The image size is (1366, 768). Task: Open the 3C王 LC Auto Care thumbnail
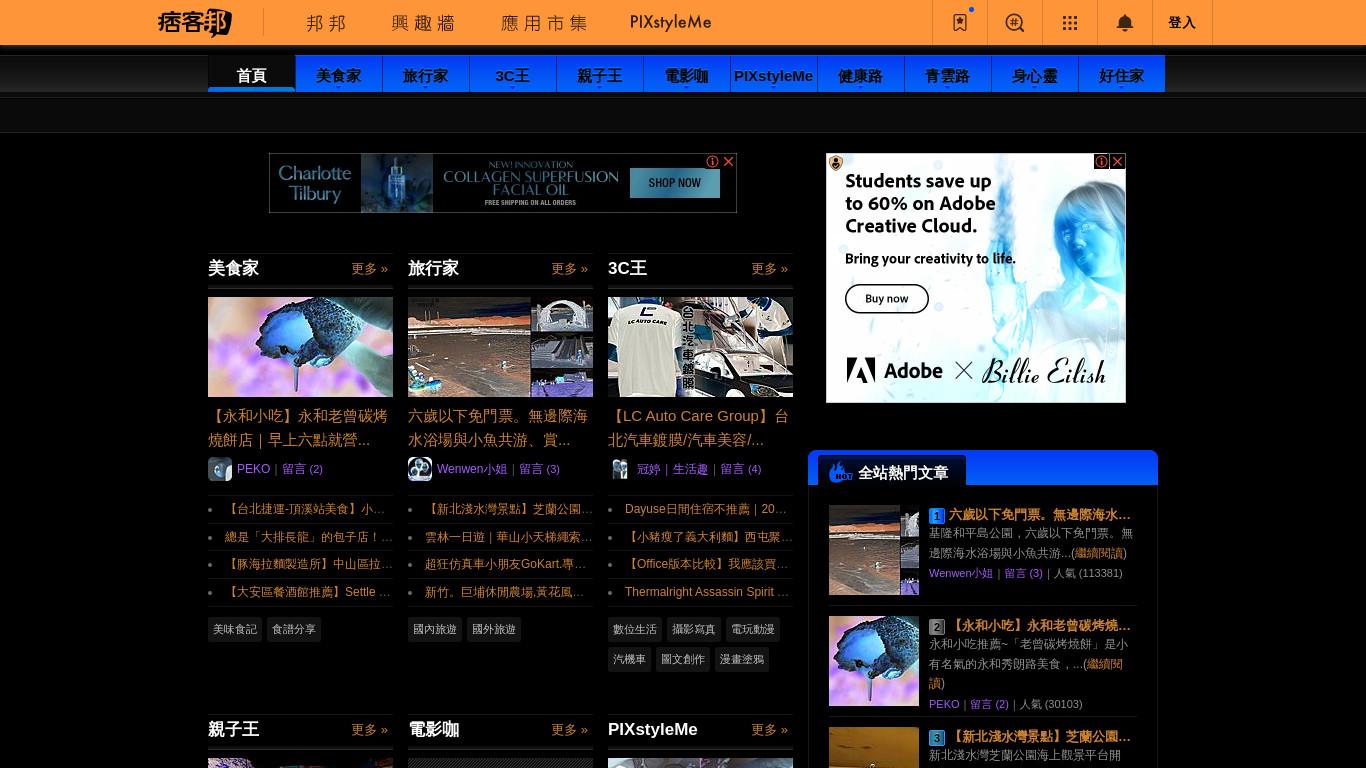coord(700,347)
